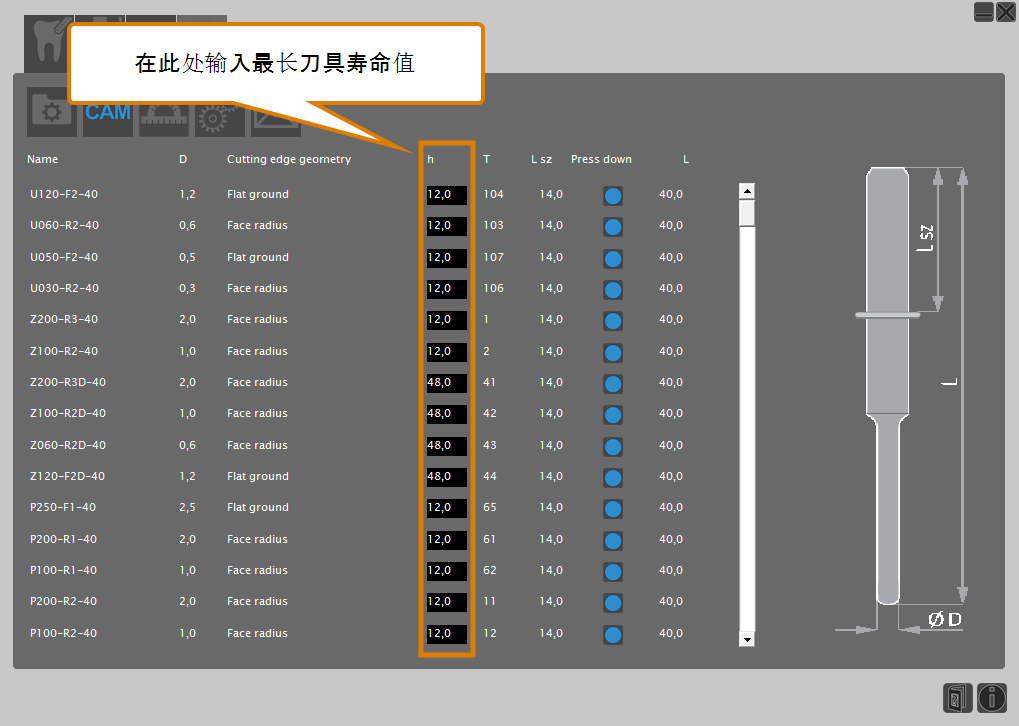Click T value 65 for P250-F1-40
This screenshot has height=726, width=1019.
point(489,508)
